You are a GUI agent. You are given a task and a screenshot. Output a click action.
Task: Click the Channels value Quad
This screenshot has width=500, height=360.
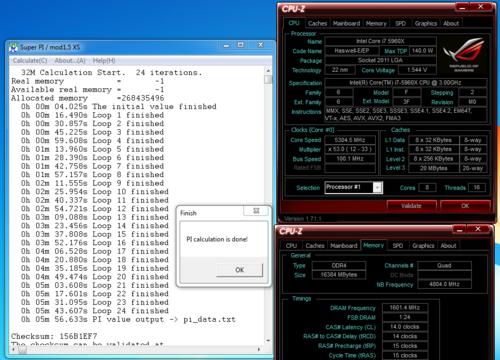tap(444, 266)
